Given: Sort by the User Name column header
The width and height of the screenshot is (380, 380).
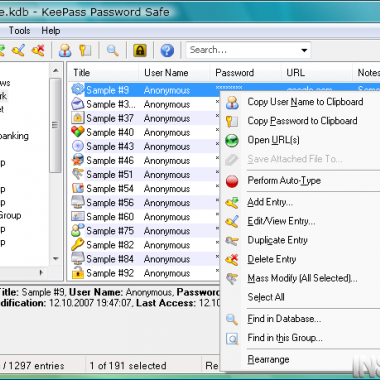Looking at the screenshot, I should tap(174, 73).
